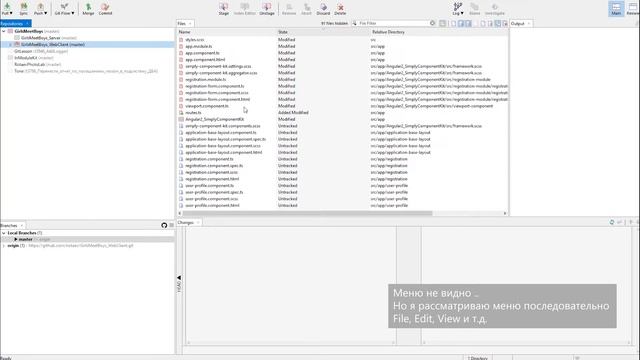Open the Log dropdown arrow
640x360 pixels.
coord(462,13)
